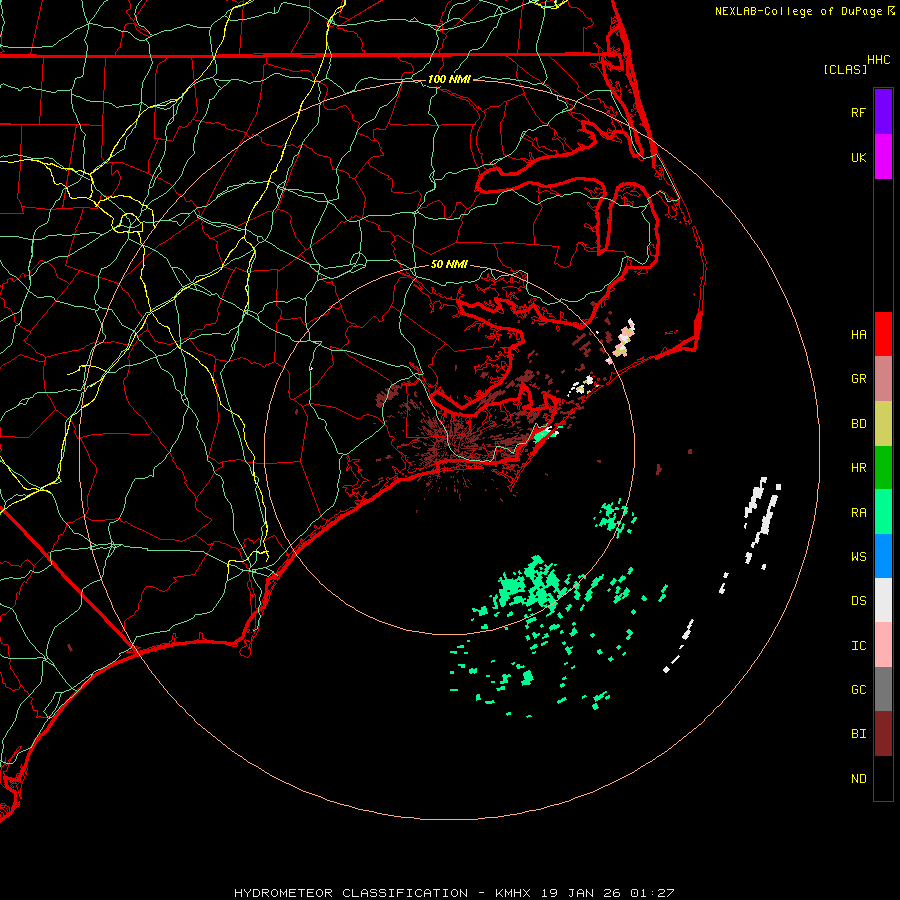The width and height of the screenshot is (900, 900).
Task: Click the DS white legend swatch
Action: click(x=883, y=600)
